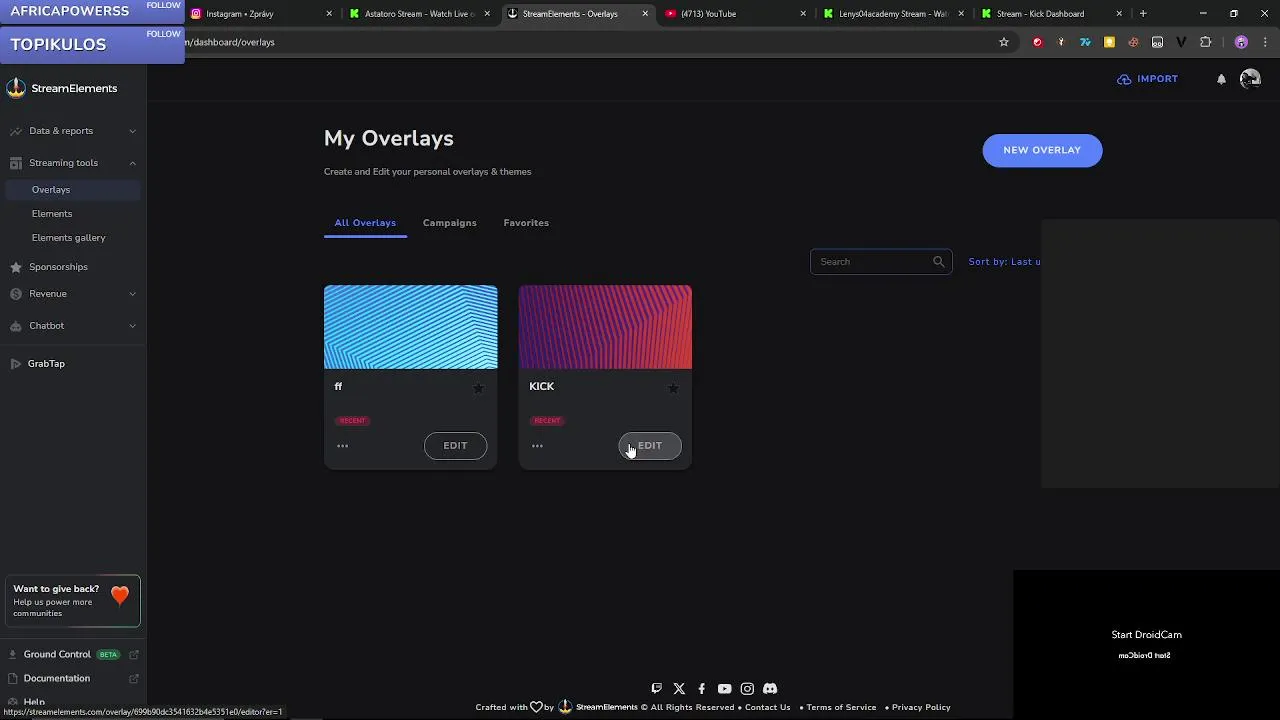1280x720 pixels.
Task: Favorite the ff overlay with its star
Action: click(x=478, y=388)
